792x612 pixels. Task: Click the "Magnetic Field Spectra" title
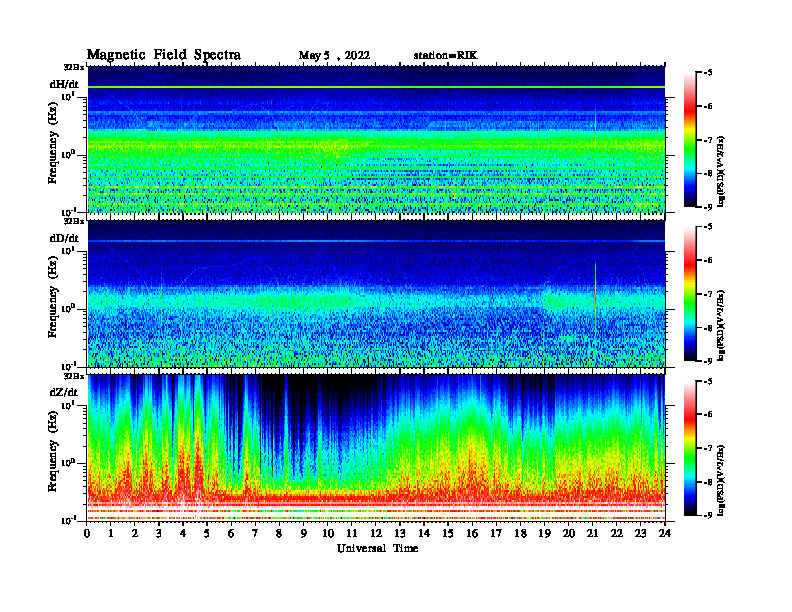click(x=164, y=55)
